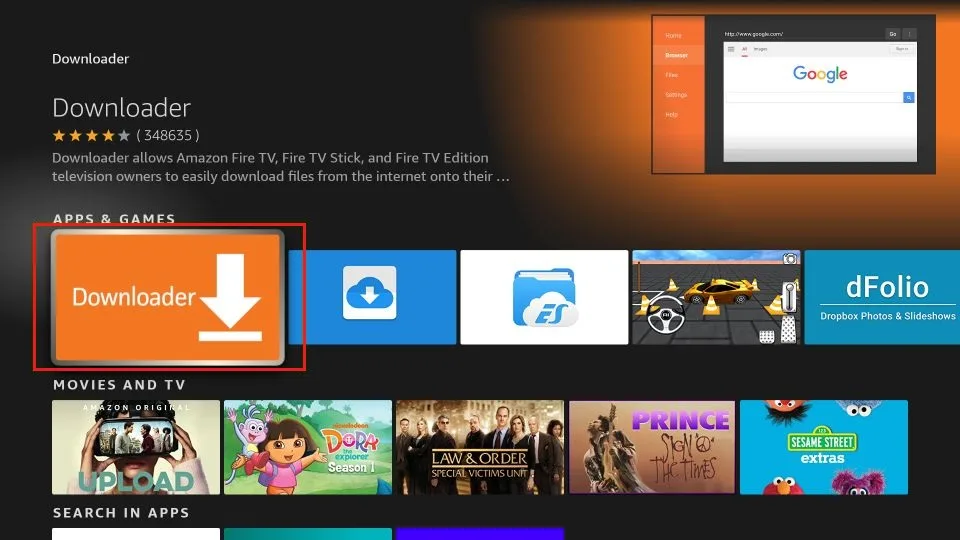960x540 pixels.
Task: Select the blue cloud download app tile
Action: (x=372, y=297)
